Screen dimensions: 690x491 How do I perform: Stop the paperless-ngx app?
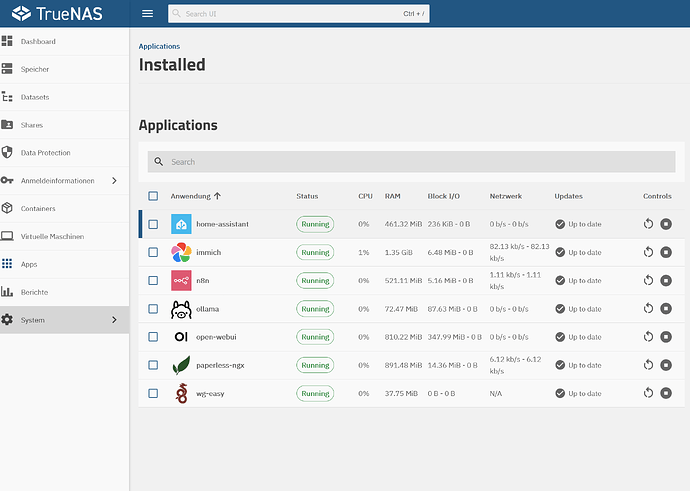666,365
